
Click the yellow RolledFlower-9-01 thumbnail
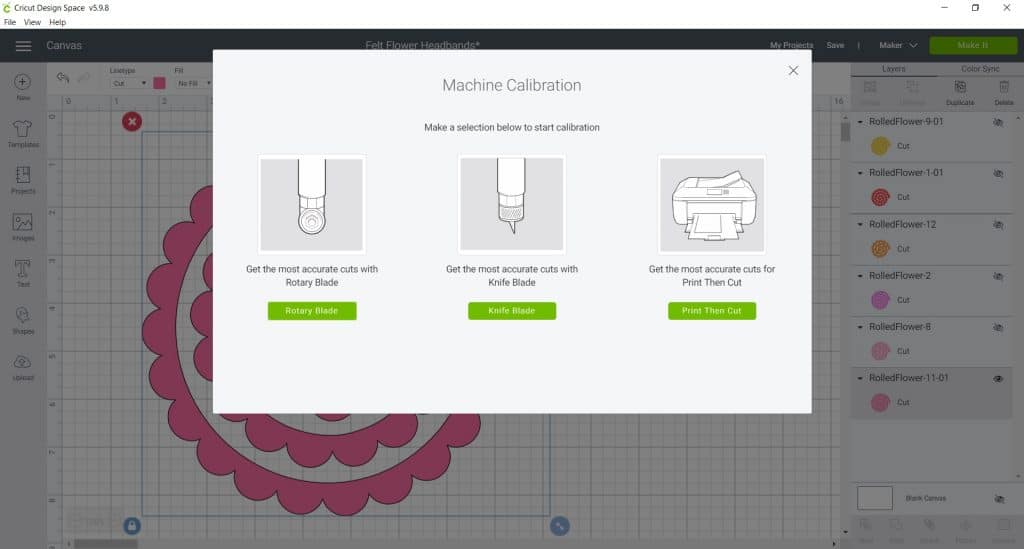[880, 146]
